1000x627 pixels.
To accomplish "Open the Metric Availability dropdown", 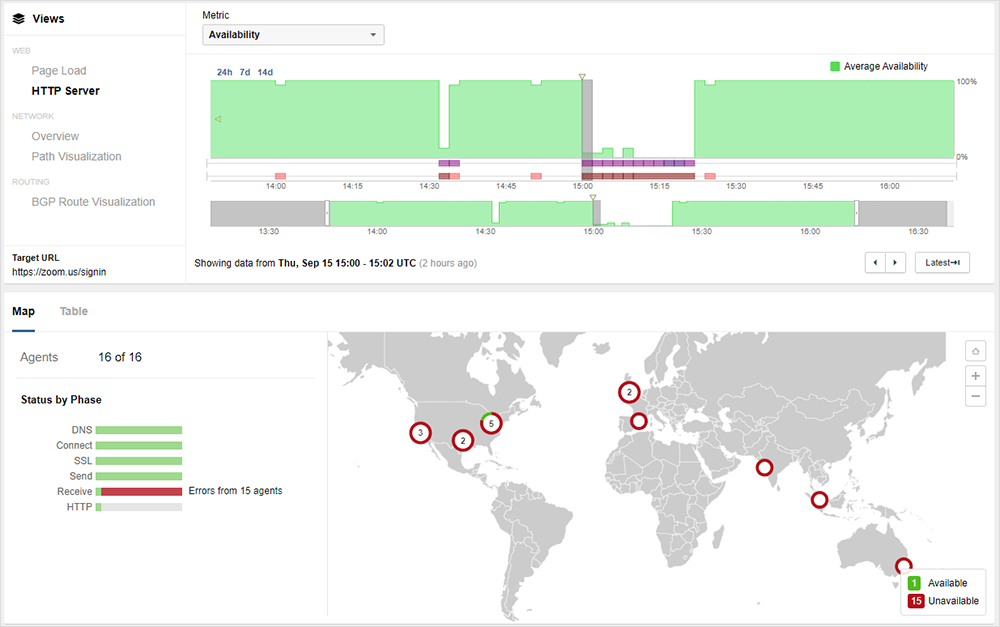I will click(x=293, y=35).
